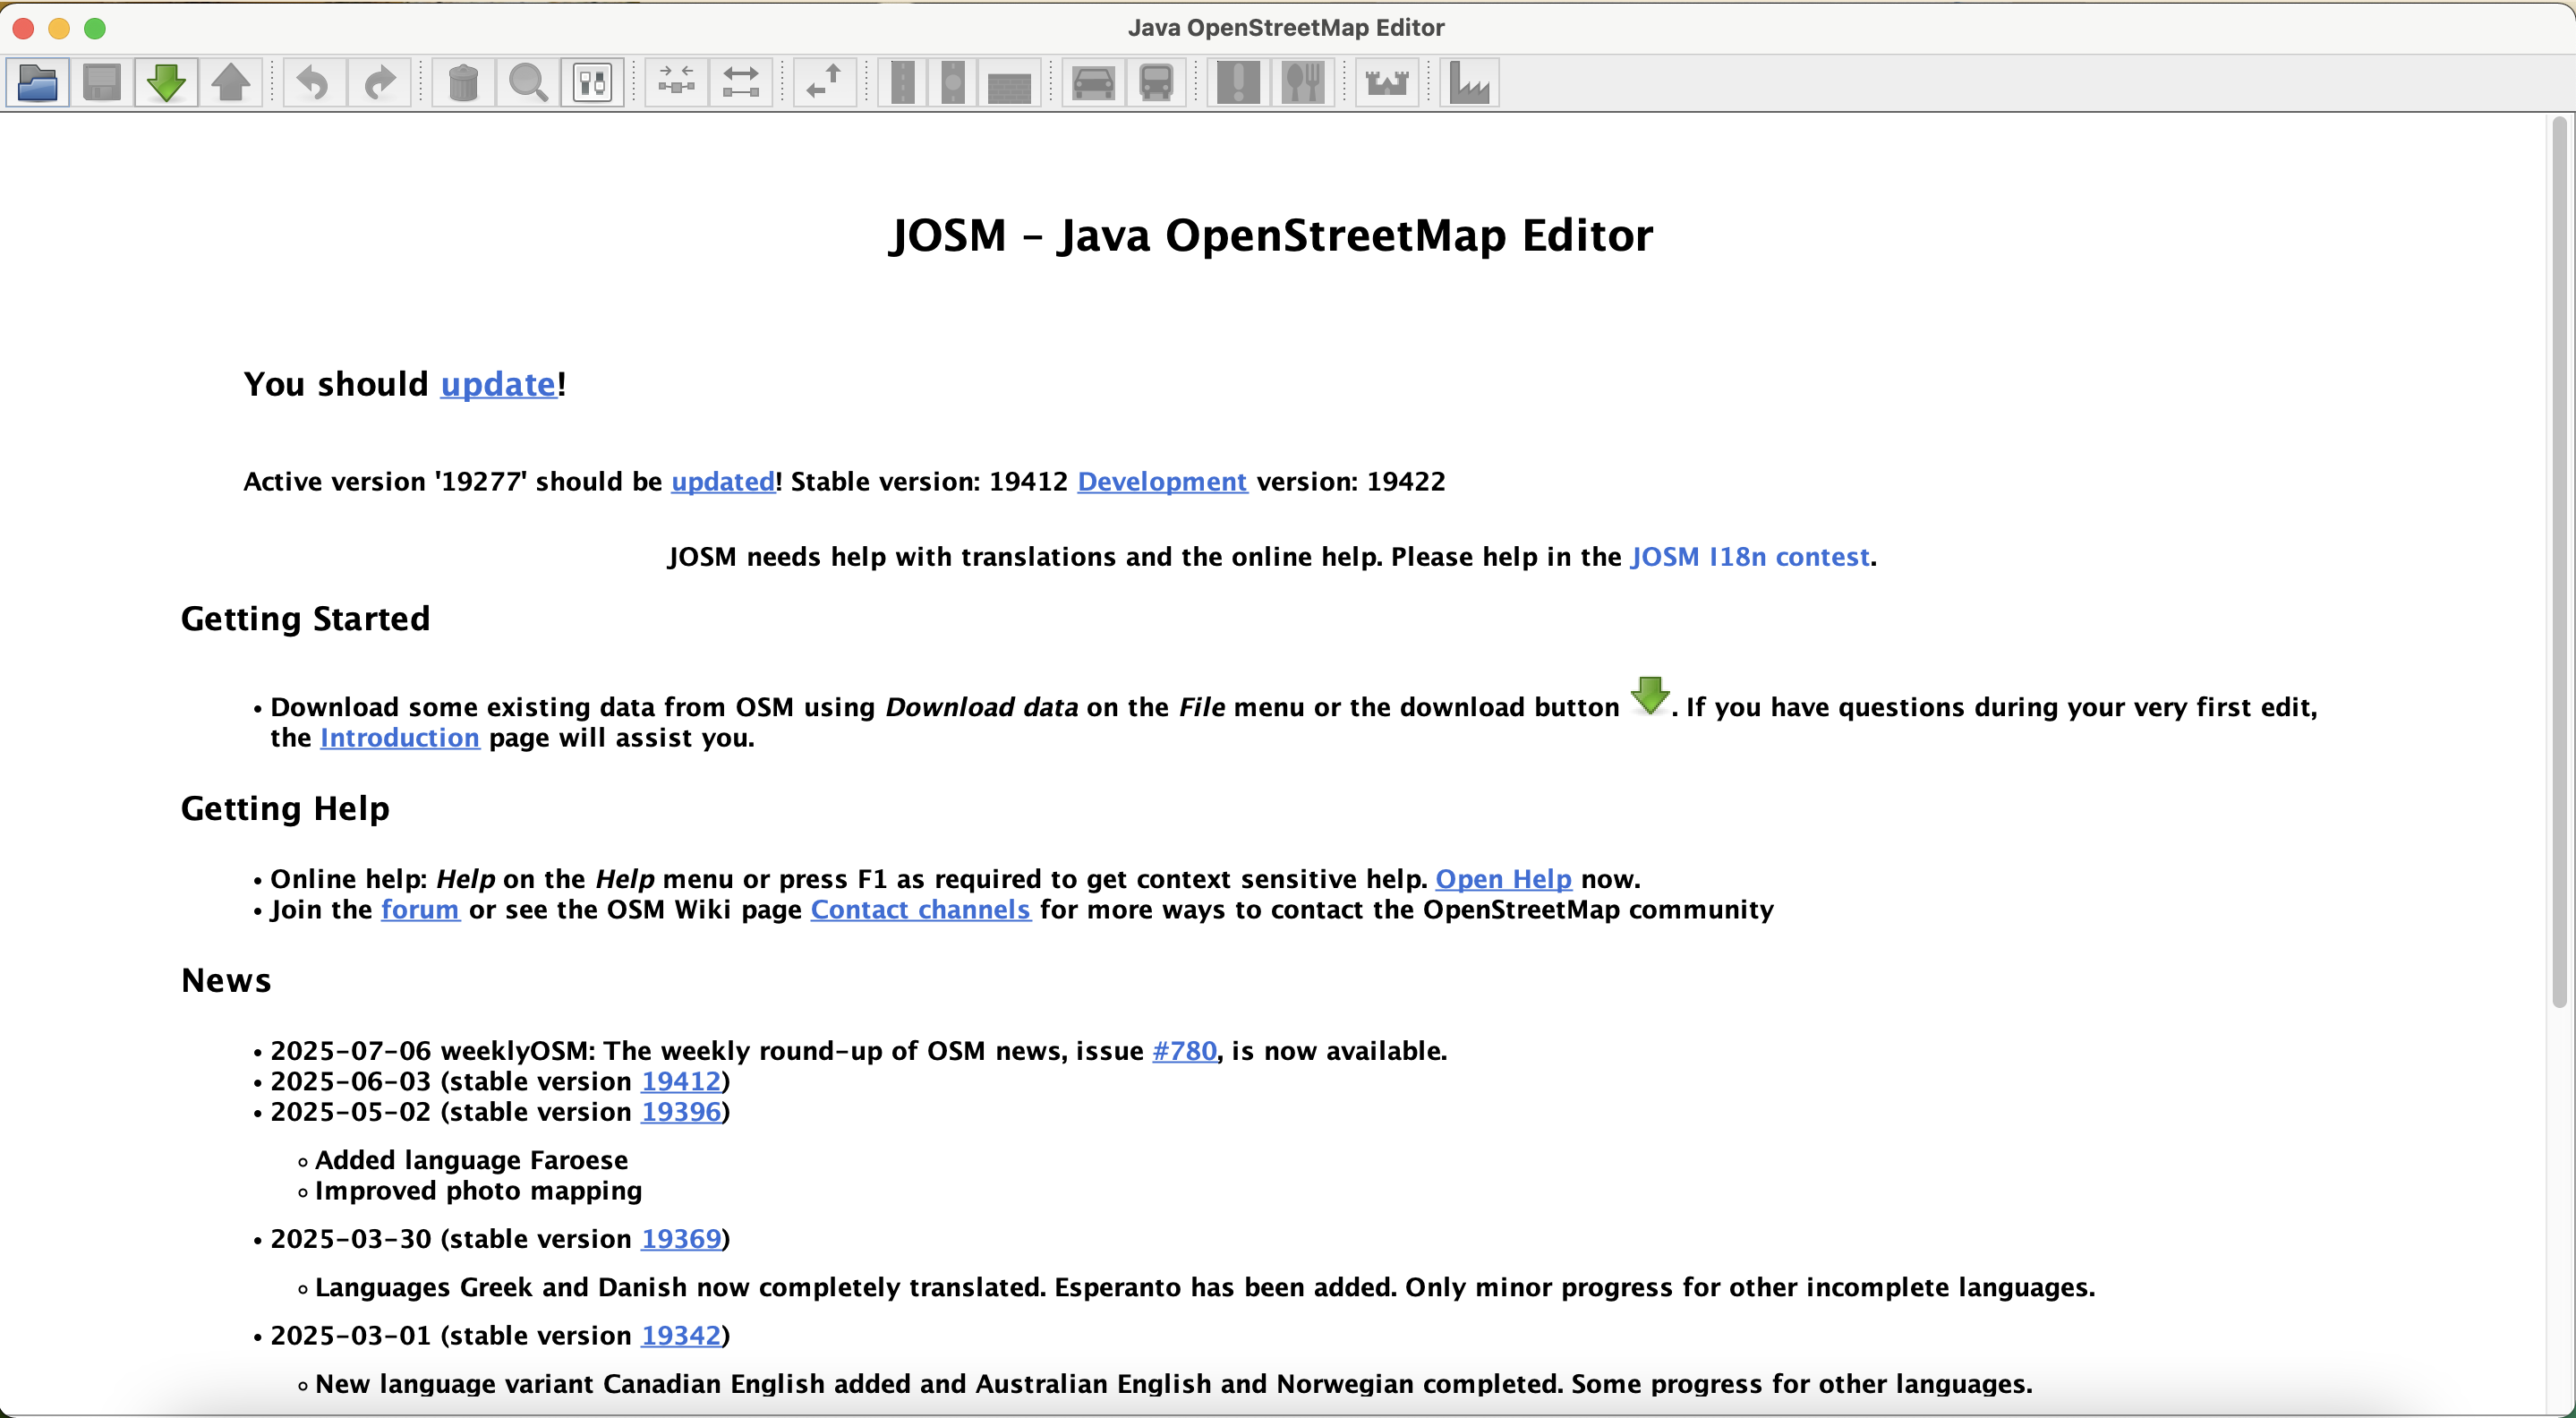Click the Search magnifier icon

tap(527, 83)
